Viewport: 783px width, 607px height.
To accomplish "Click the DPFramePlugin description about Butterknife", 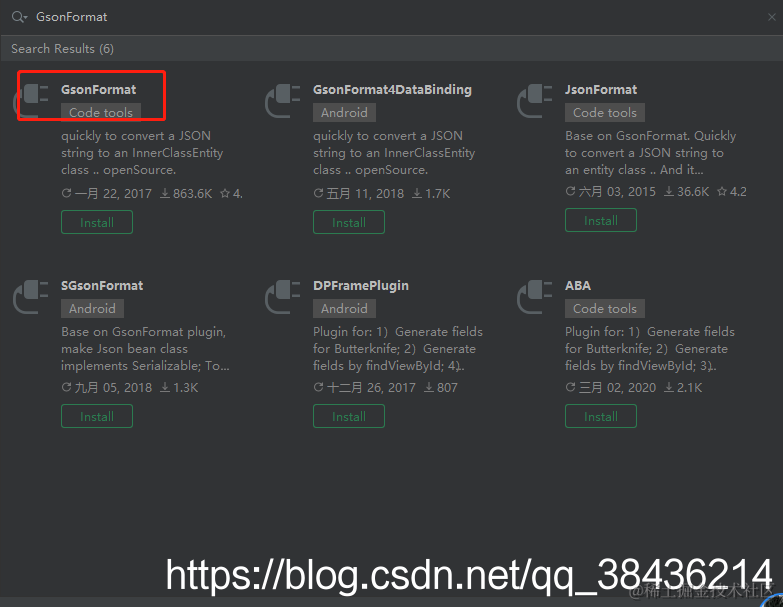I will 398,349.
